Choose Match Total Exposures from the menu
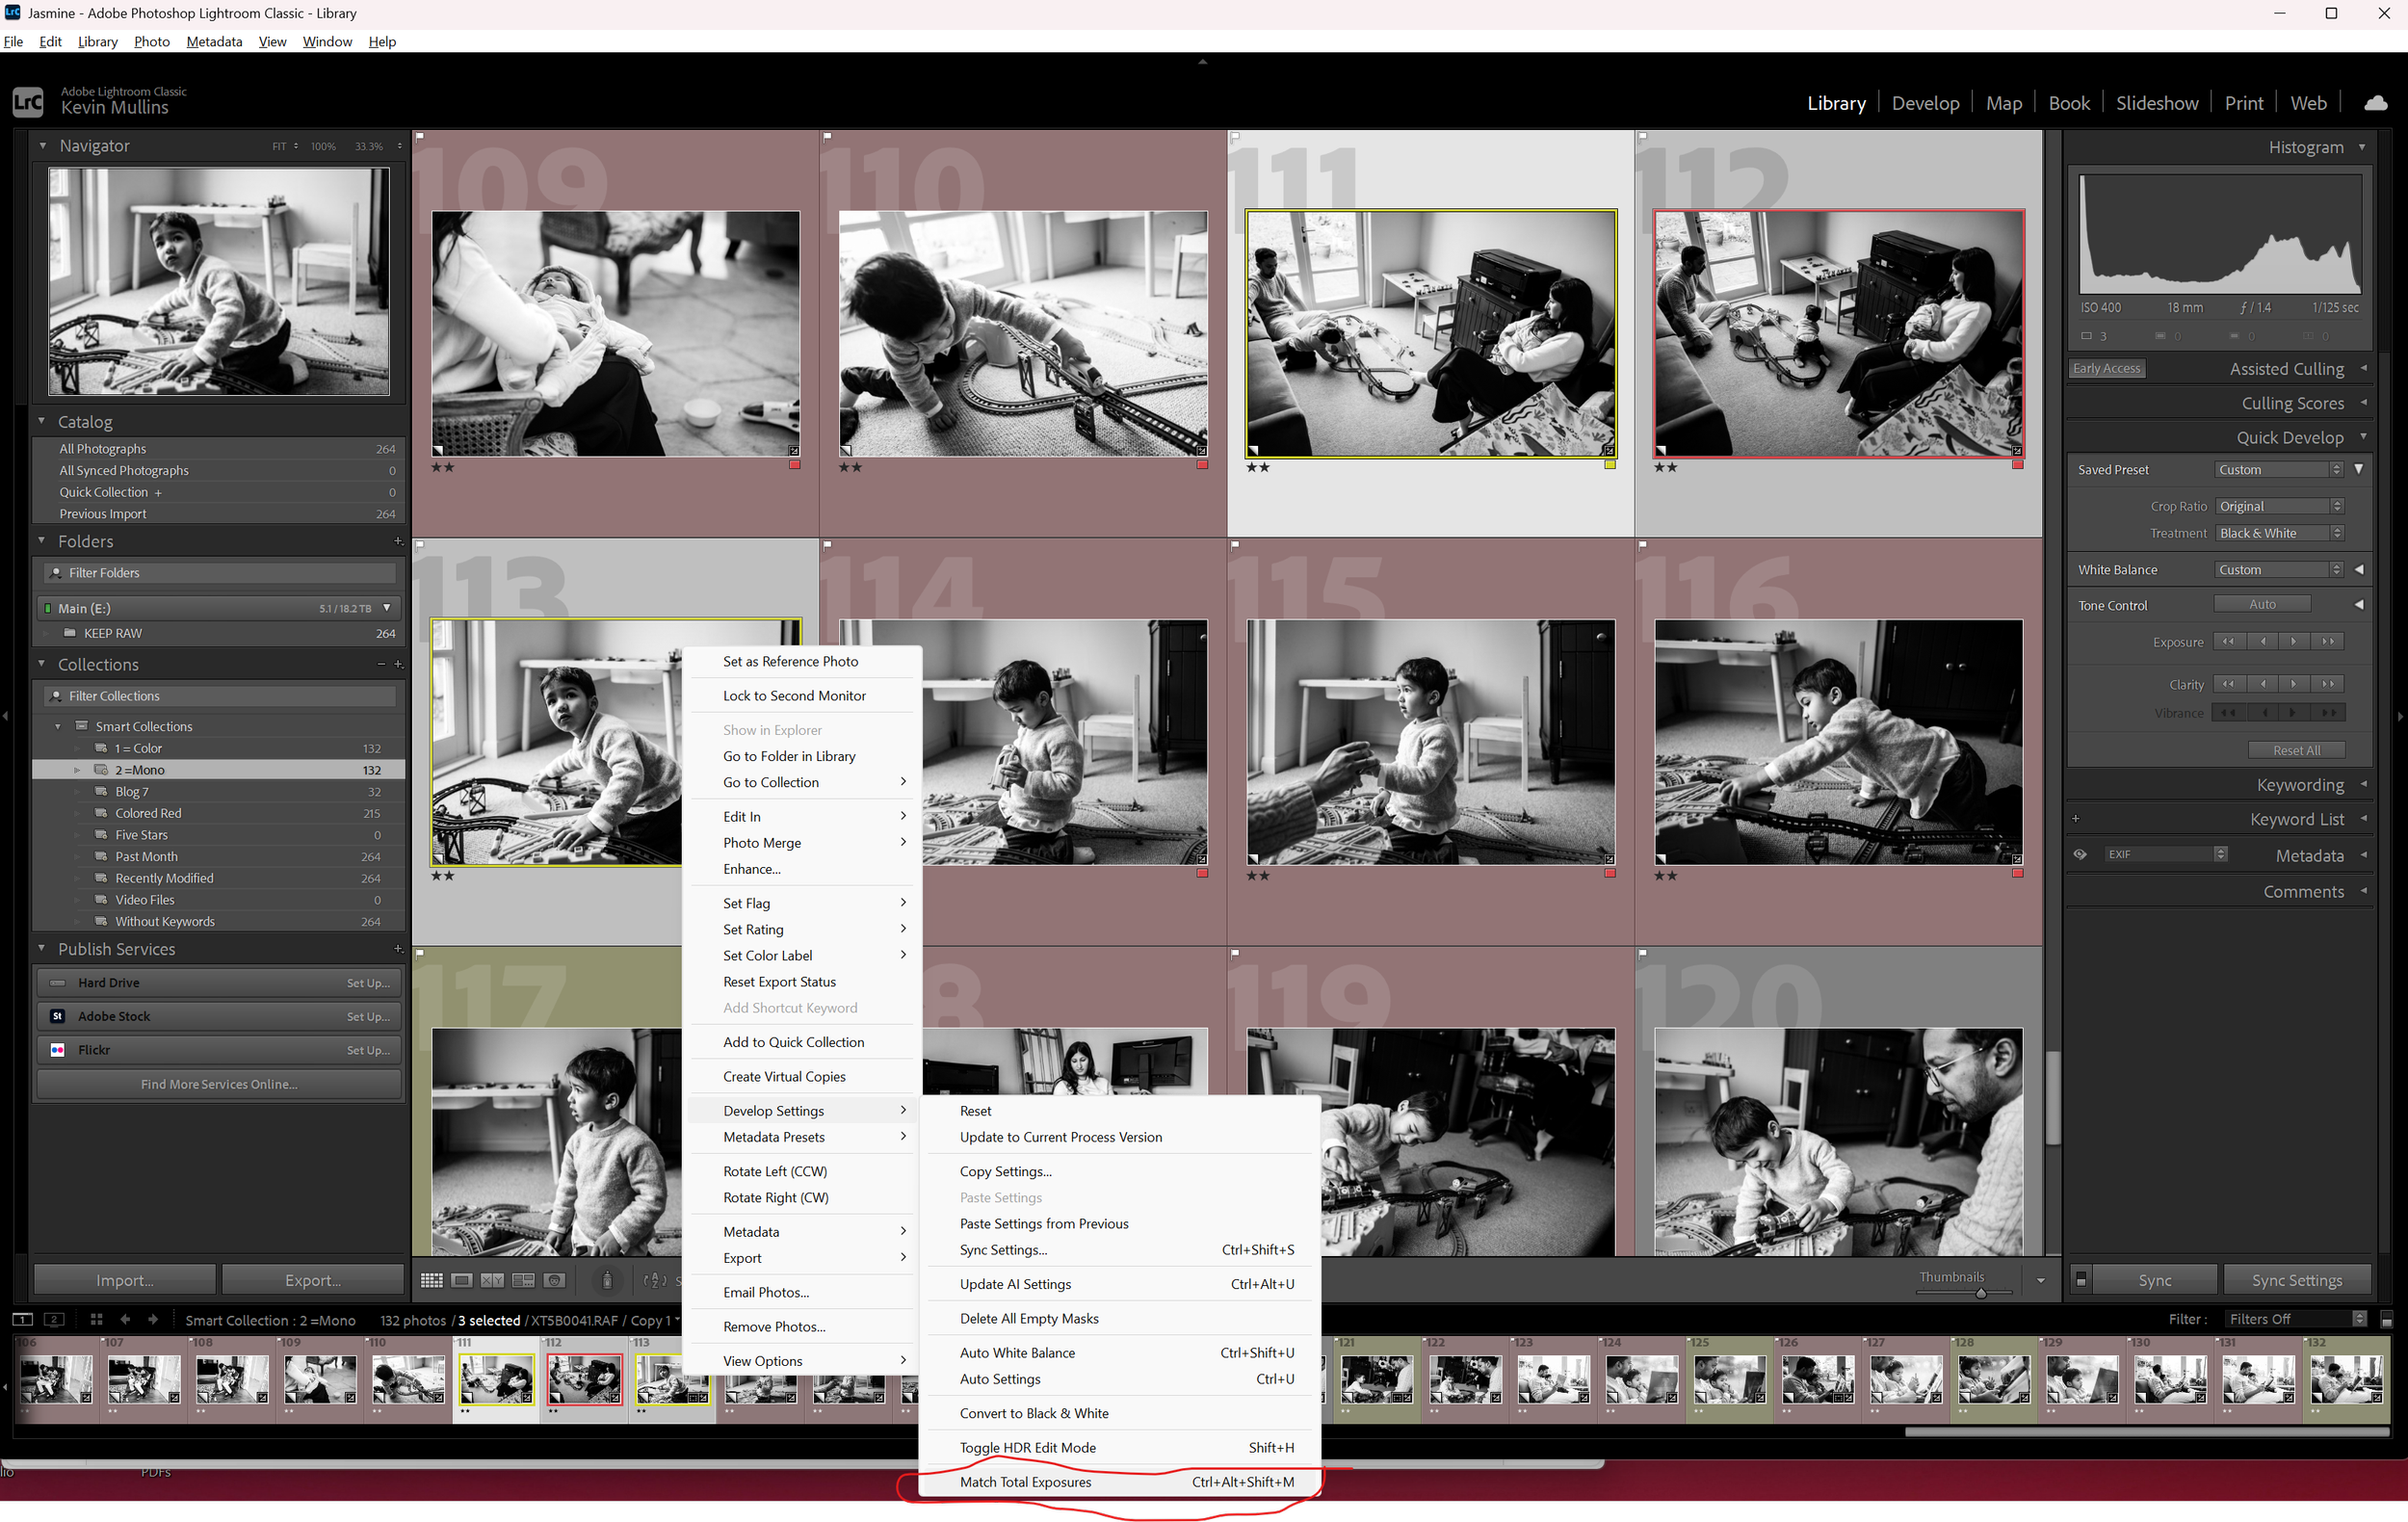2408x1522 pixels. coord(1025,1482)
